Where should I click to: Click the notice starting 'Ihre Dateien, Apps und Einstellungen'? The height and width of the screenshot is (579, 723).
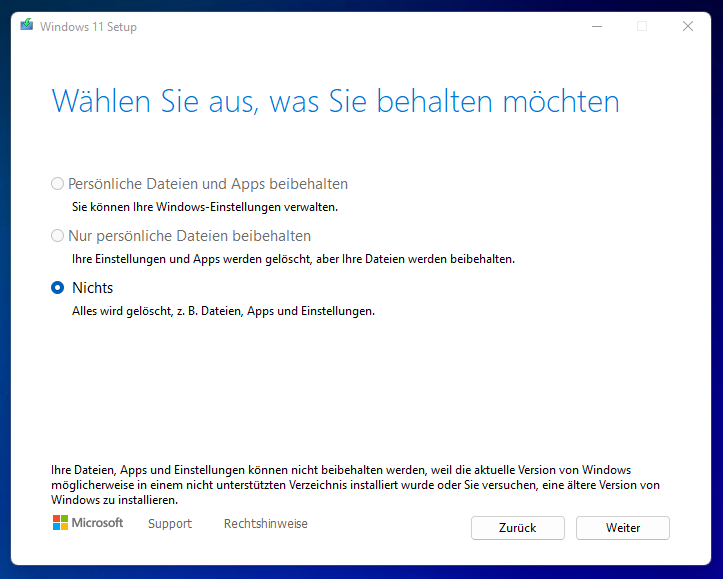[x=356, y=485]
